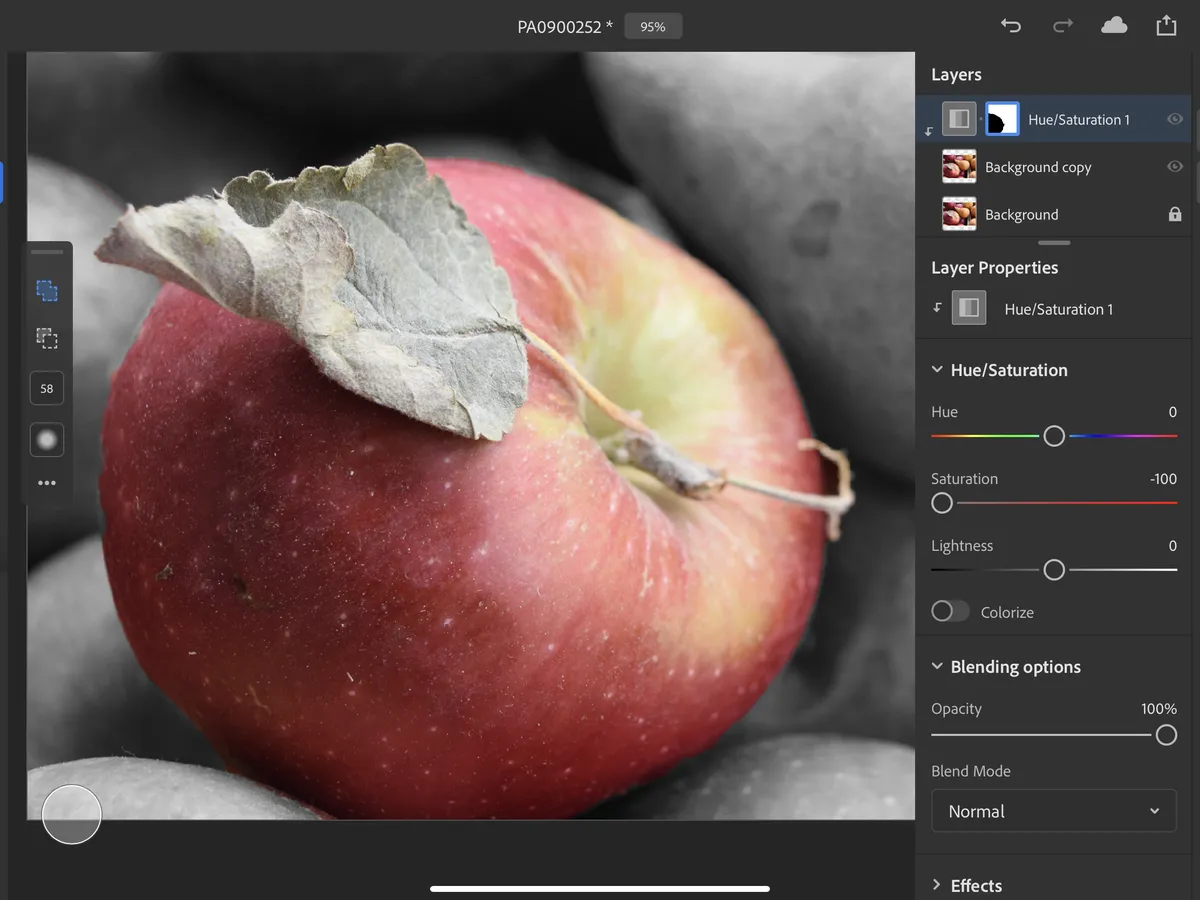Click the brush size 58 button

click(47, 389)
